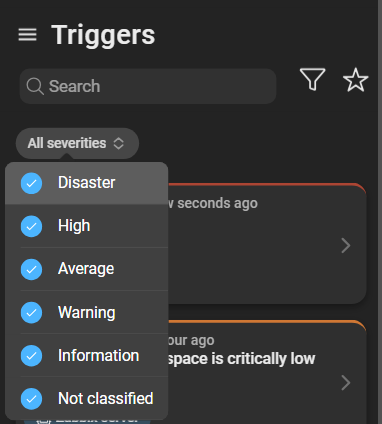
Task: Select the Warning menu entry label
Action: pyautogui.click(x=87, y=313)
